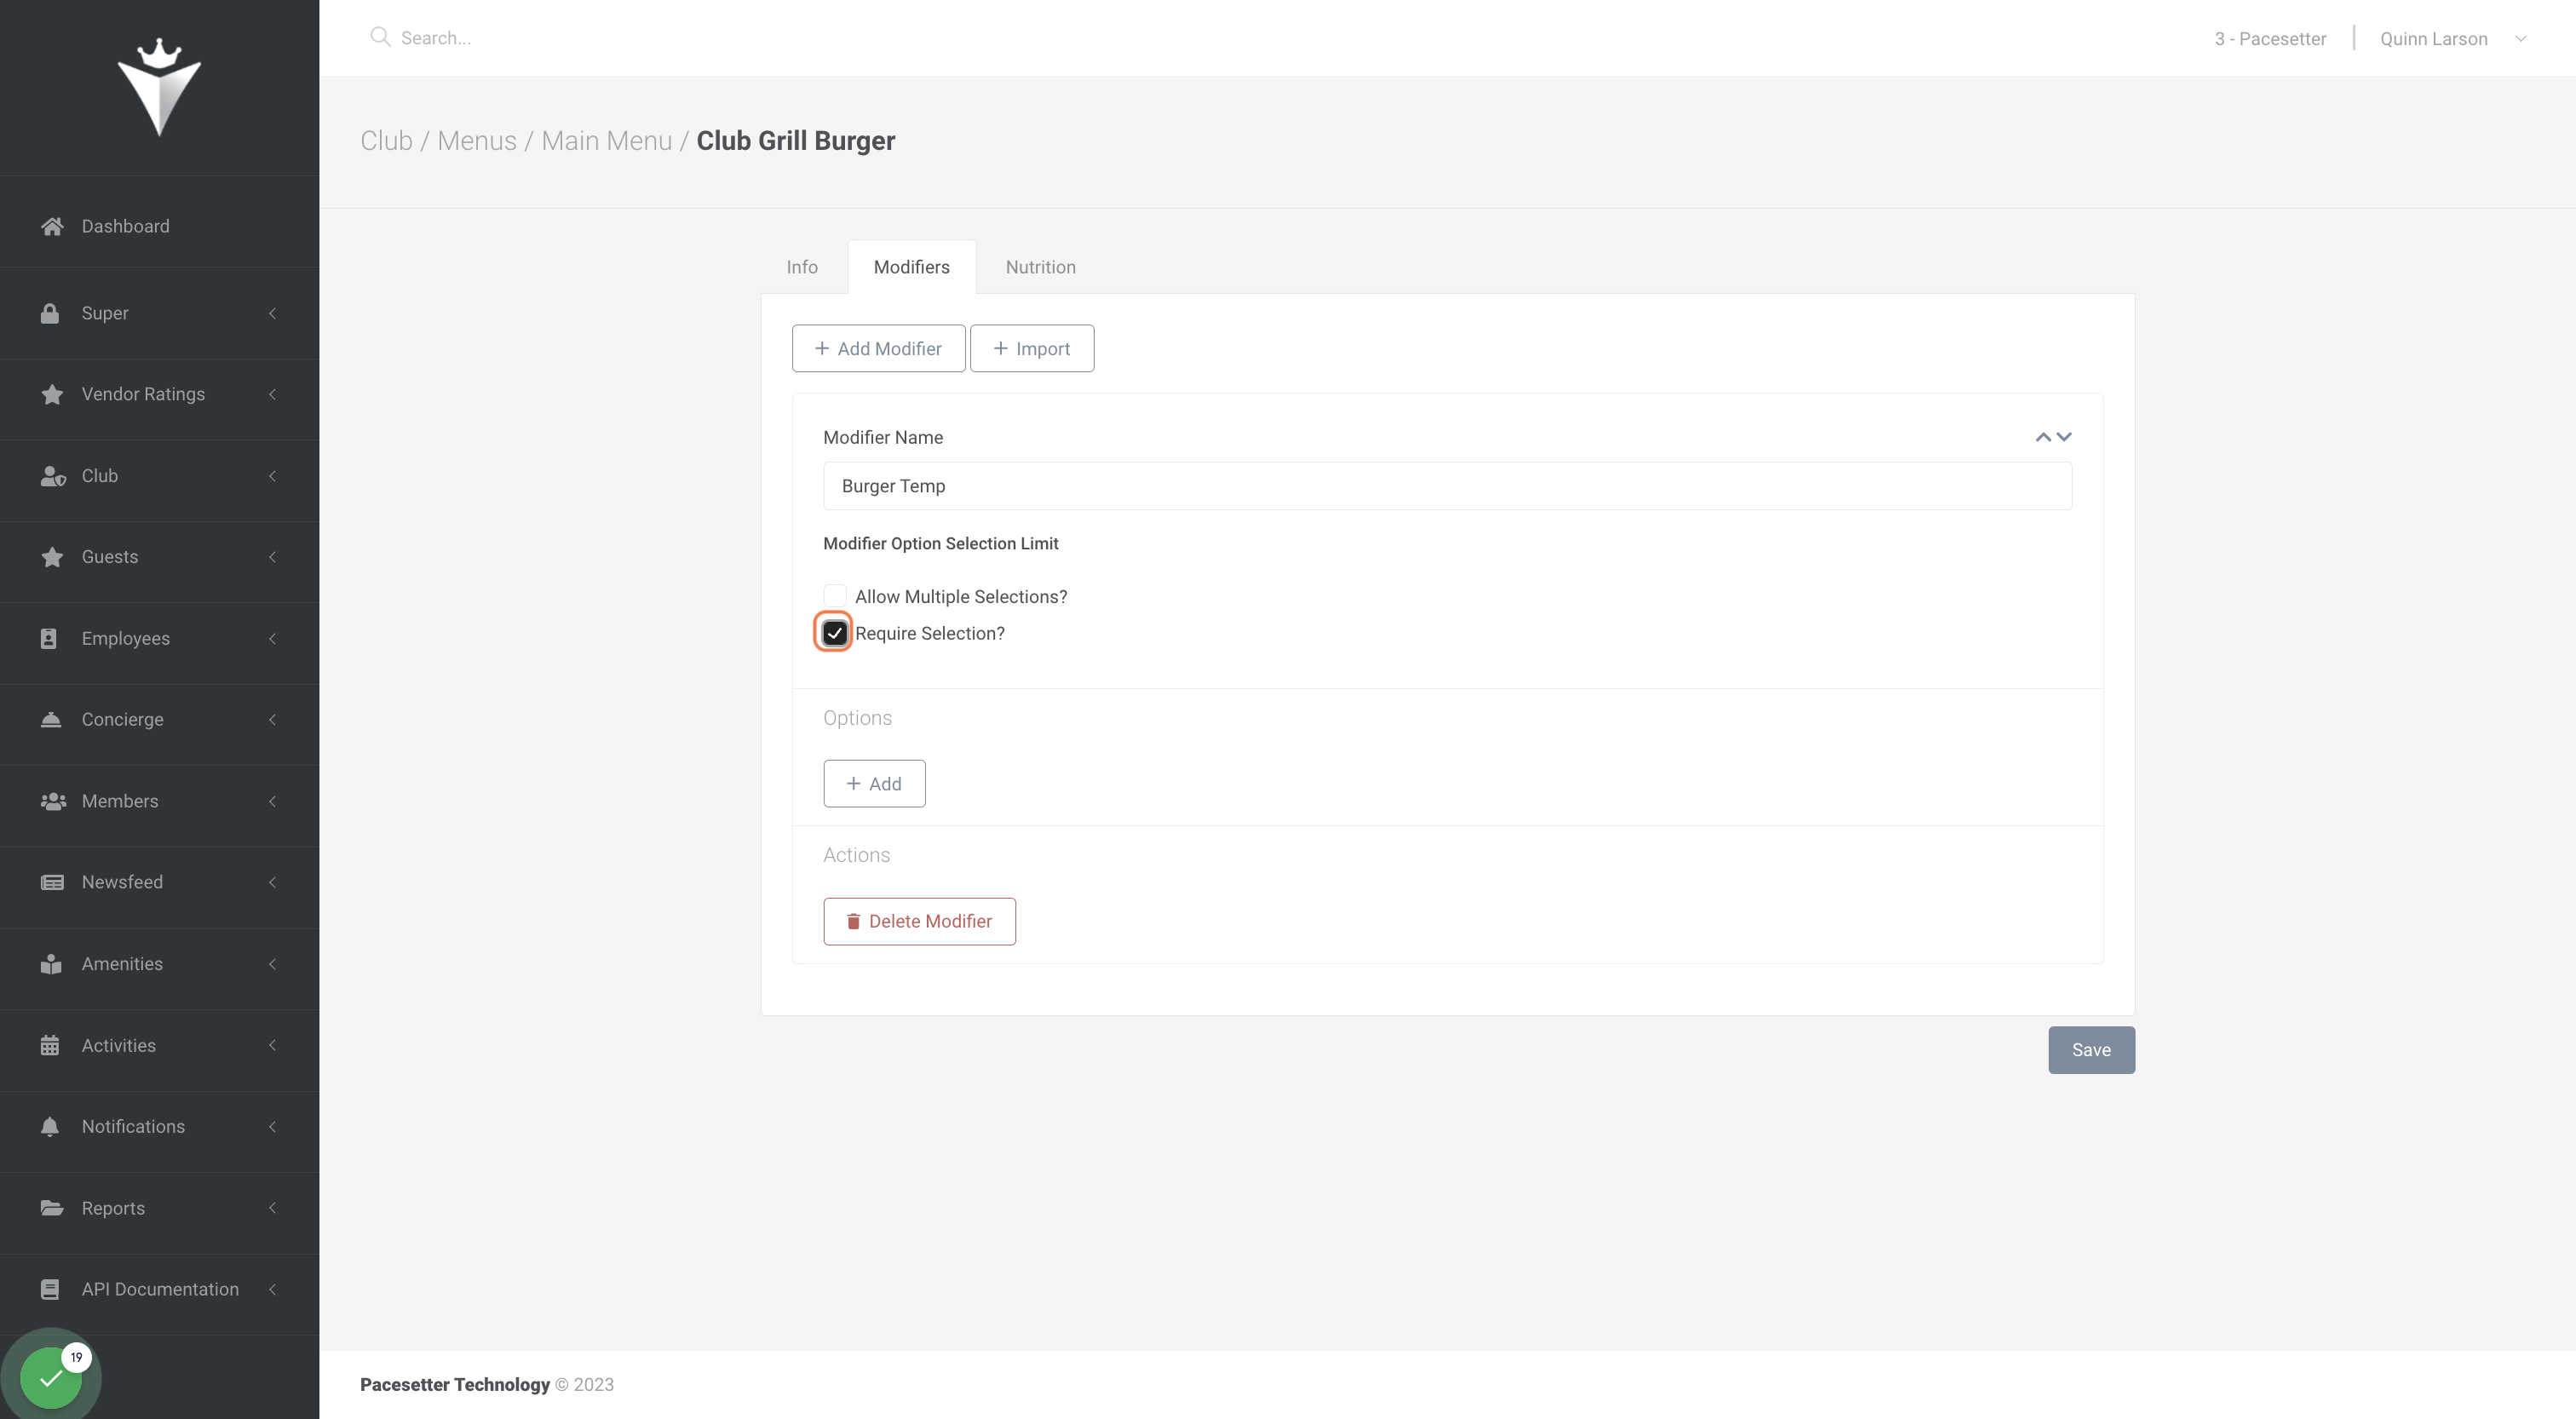Open the green checkmark widget with badge 19
Screen dimensions: 2576x1419
pos(51,1376)
